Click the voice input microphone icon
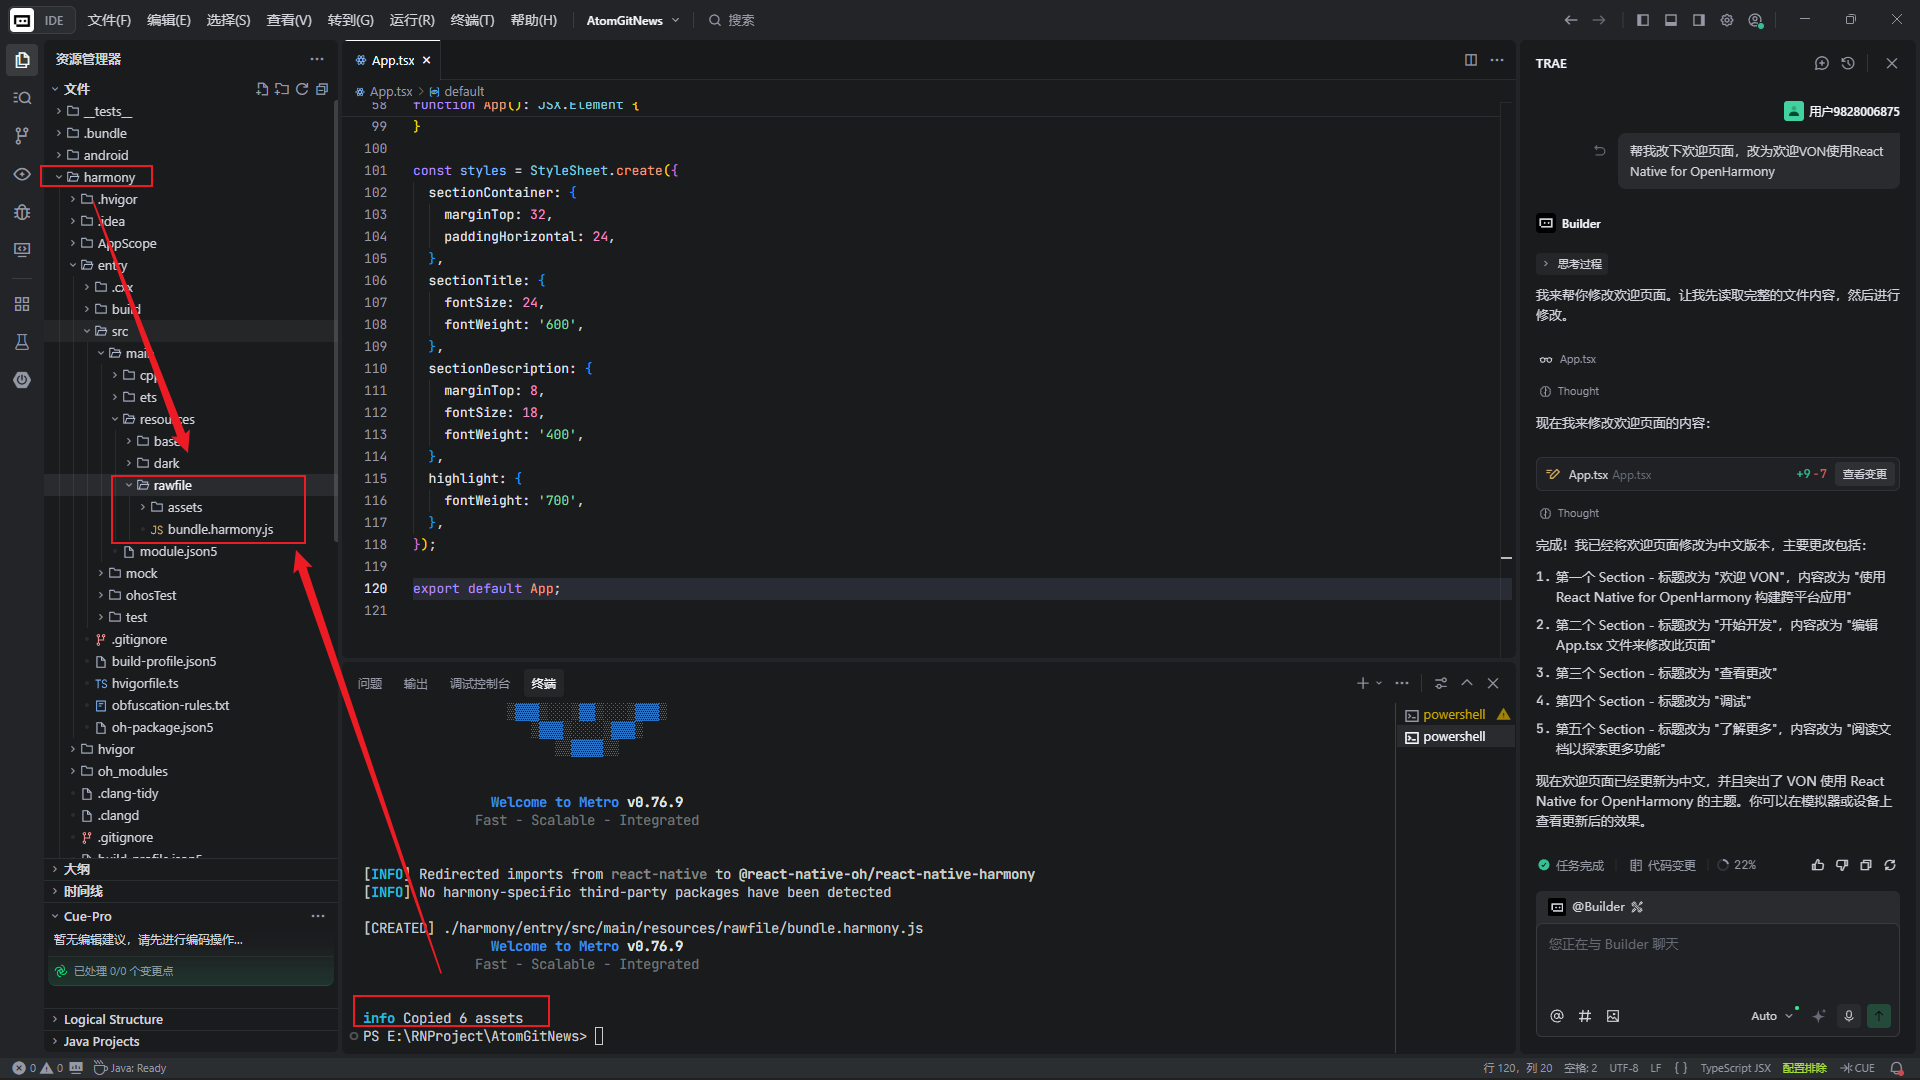This screenshot has width=1920, height=1080. pyautogui.click(x=1849, y=1016)
